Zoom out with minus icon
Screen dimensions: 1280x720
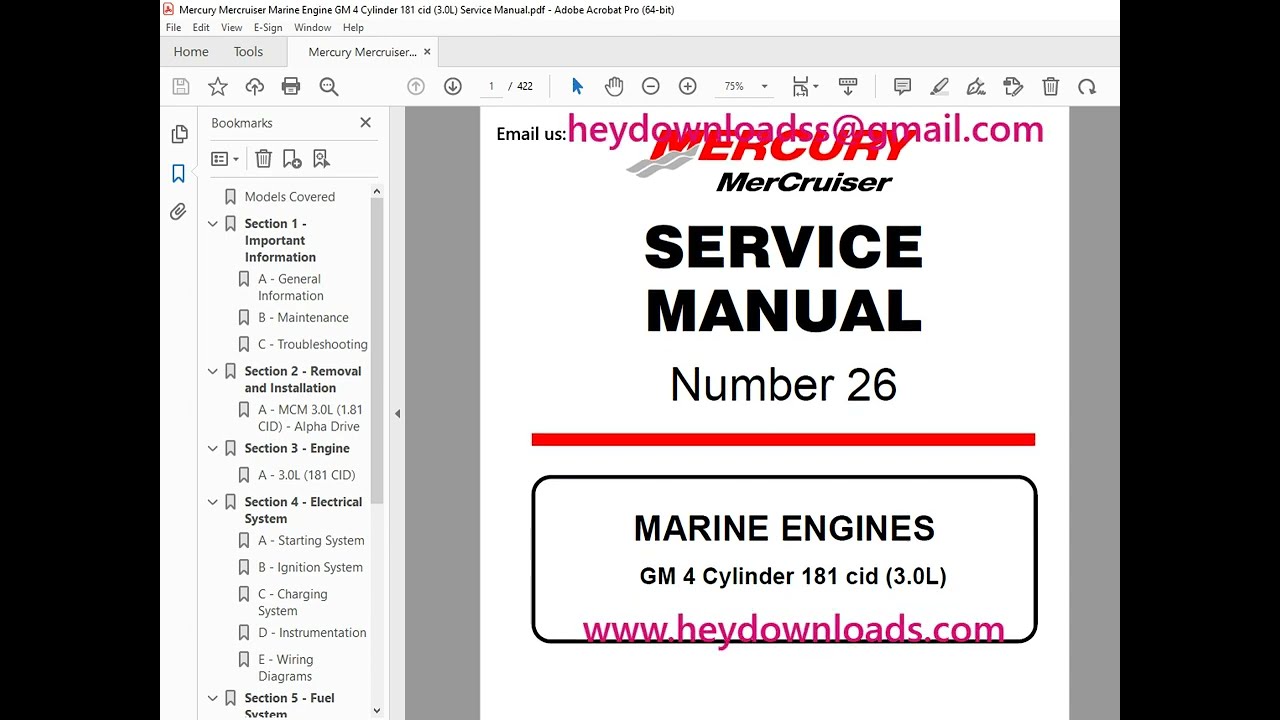pos(651,87)
